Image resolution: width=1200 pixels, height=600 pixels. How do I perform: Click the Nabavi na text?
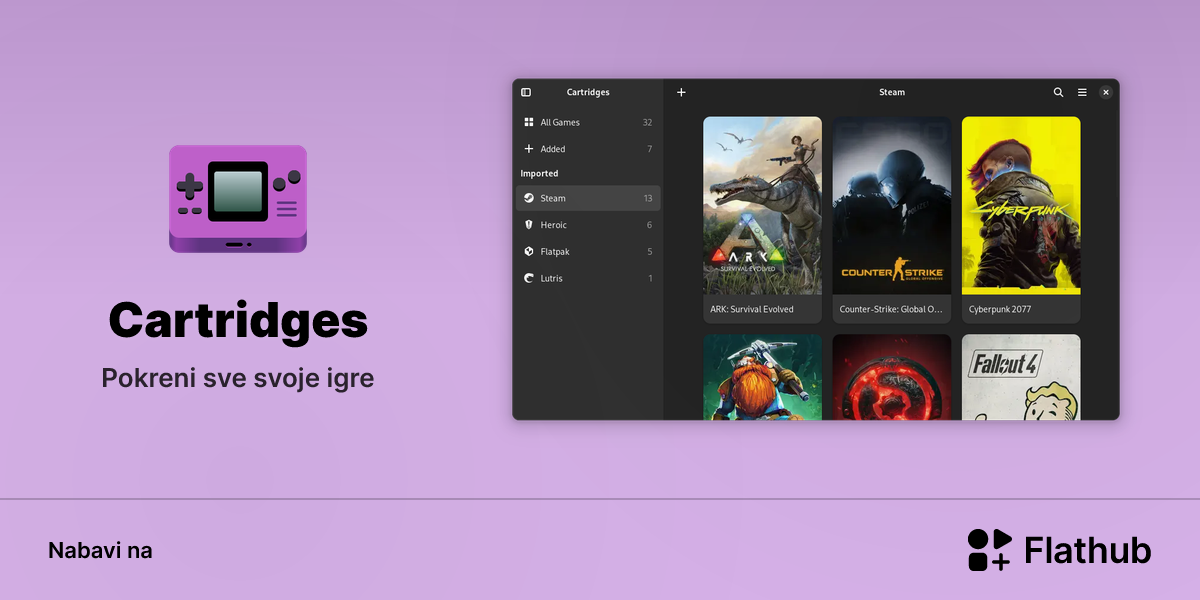click(100, 550)
